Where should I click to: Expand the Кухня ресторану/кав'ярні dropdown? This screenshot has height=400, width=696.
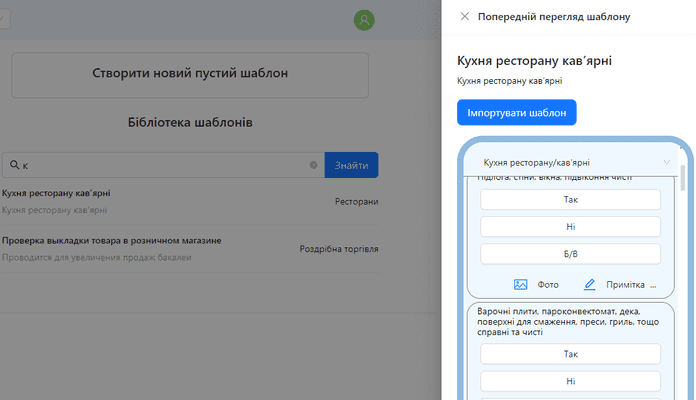tap(666, 162)
